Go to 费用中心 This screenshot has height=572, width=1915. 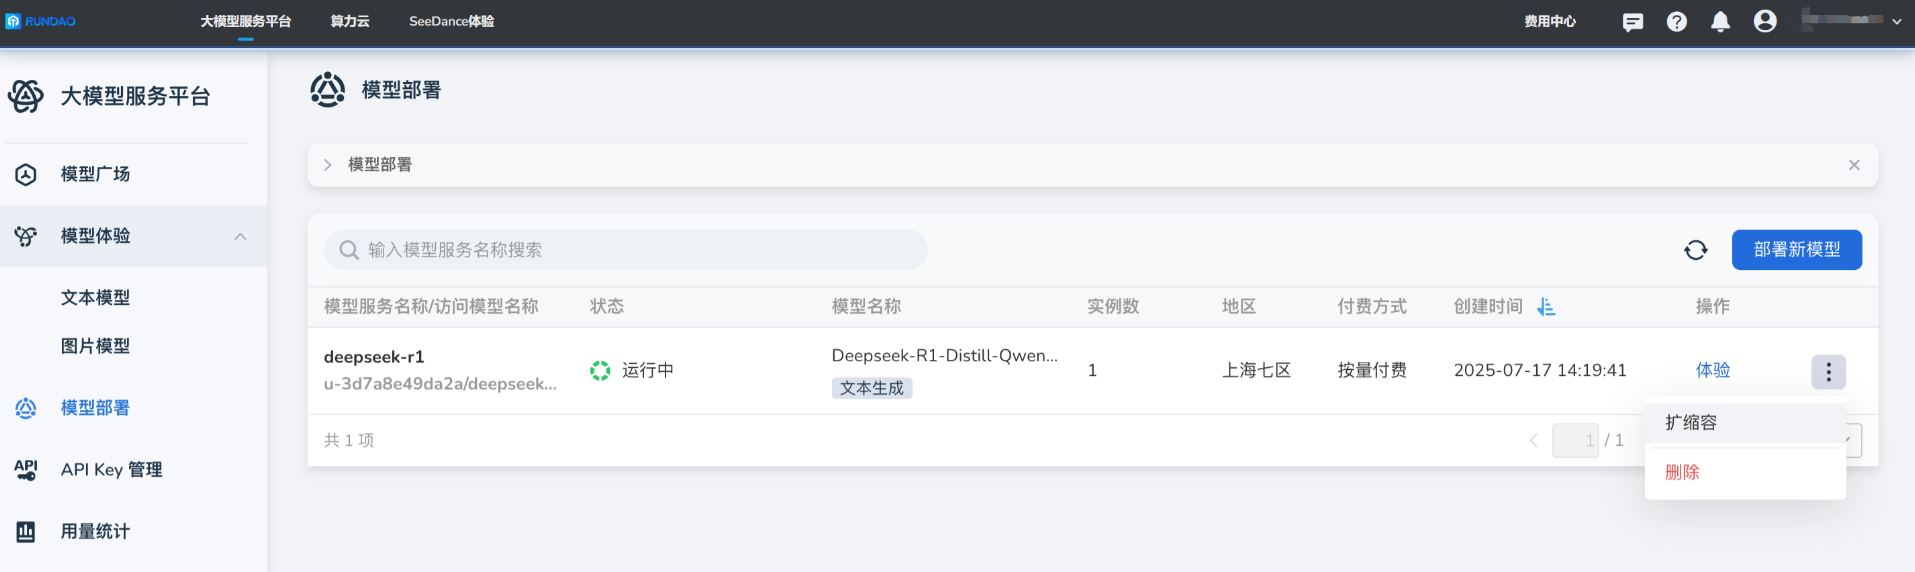[x=1550, y=21]
